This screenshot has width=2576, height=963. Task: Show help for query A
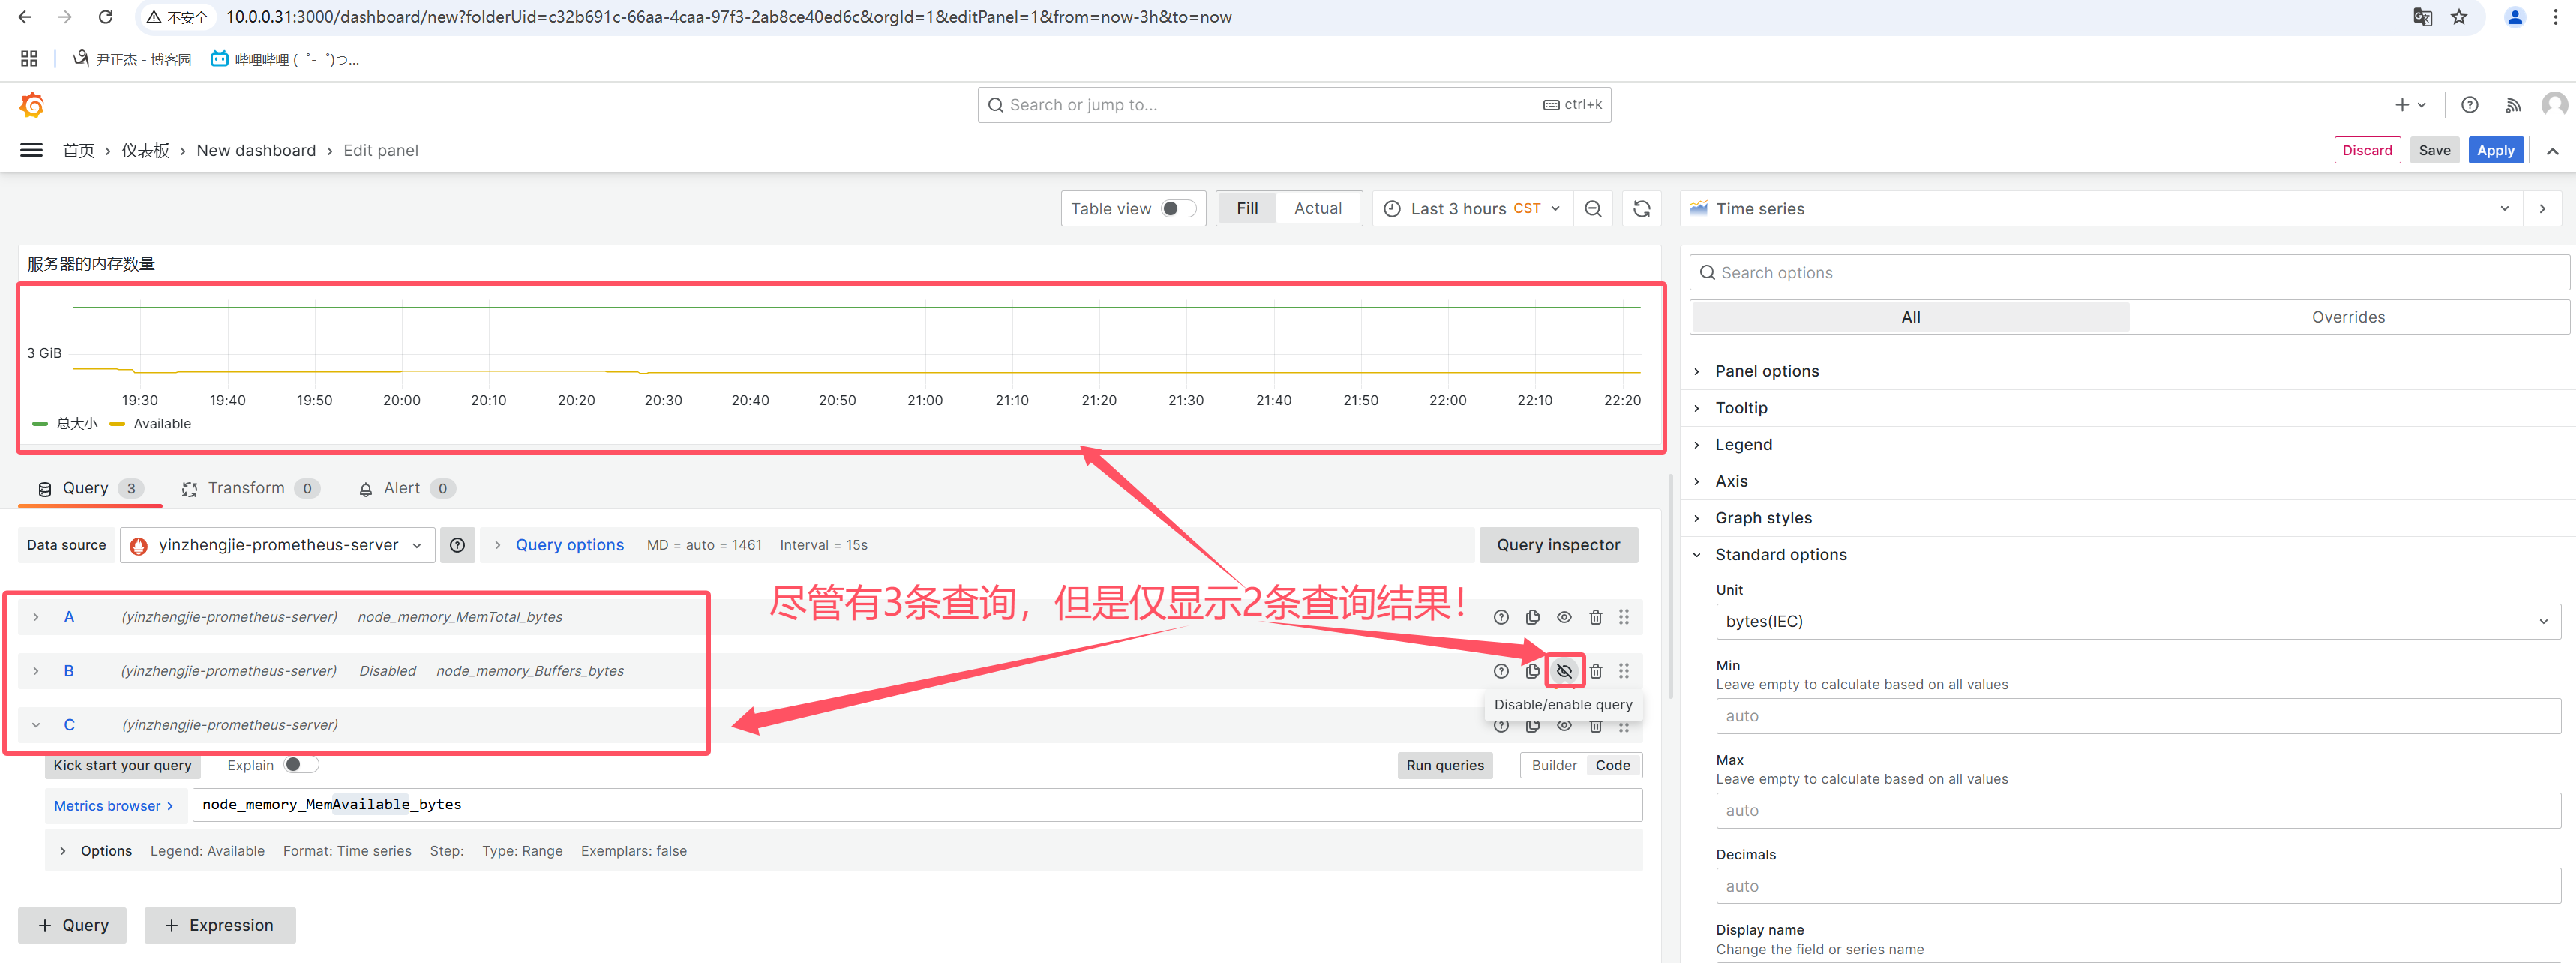[1500, 617]
